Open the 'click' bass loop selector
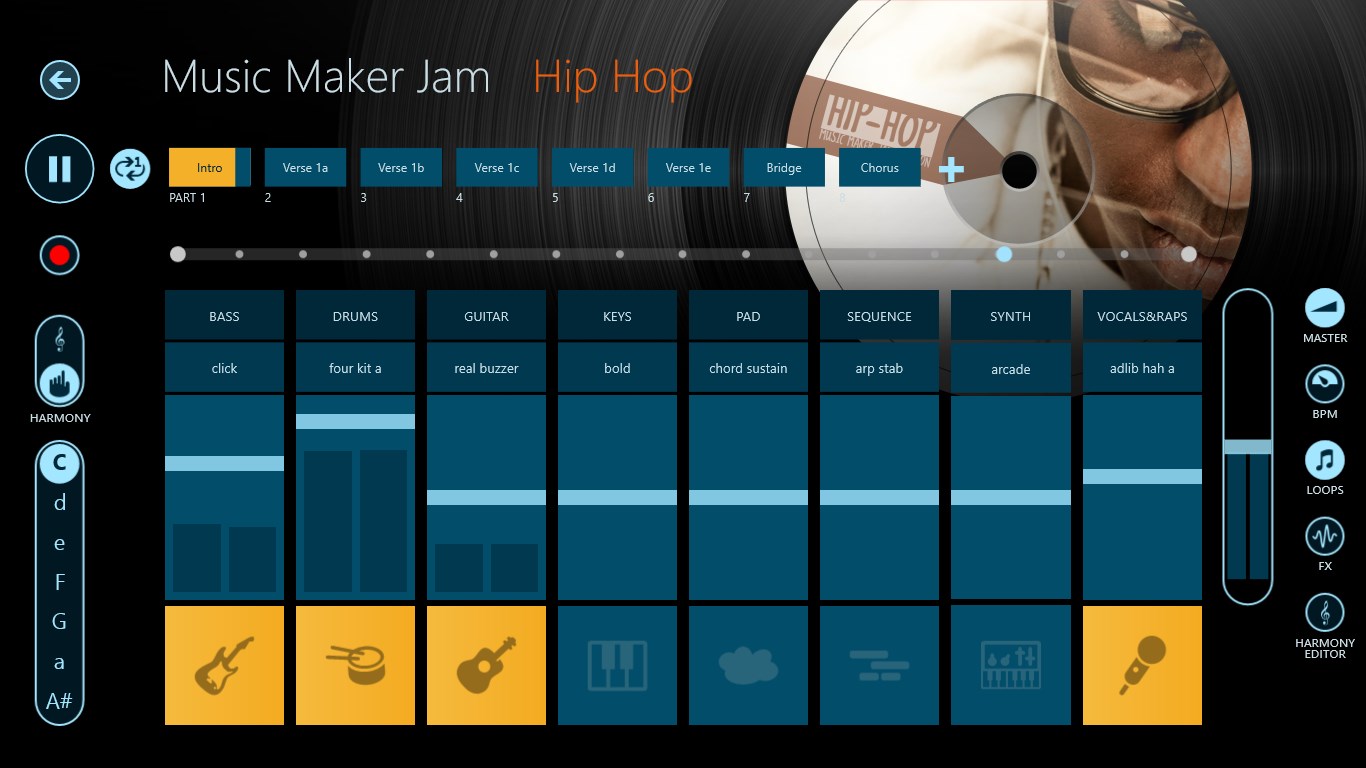This screenshot has width=1366, height=768. [224, 367]
